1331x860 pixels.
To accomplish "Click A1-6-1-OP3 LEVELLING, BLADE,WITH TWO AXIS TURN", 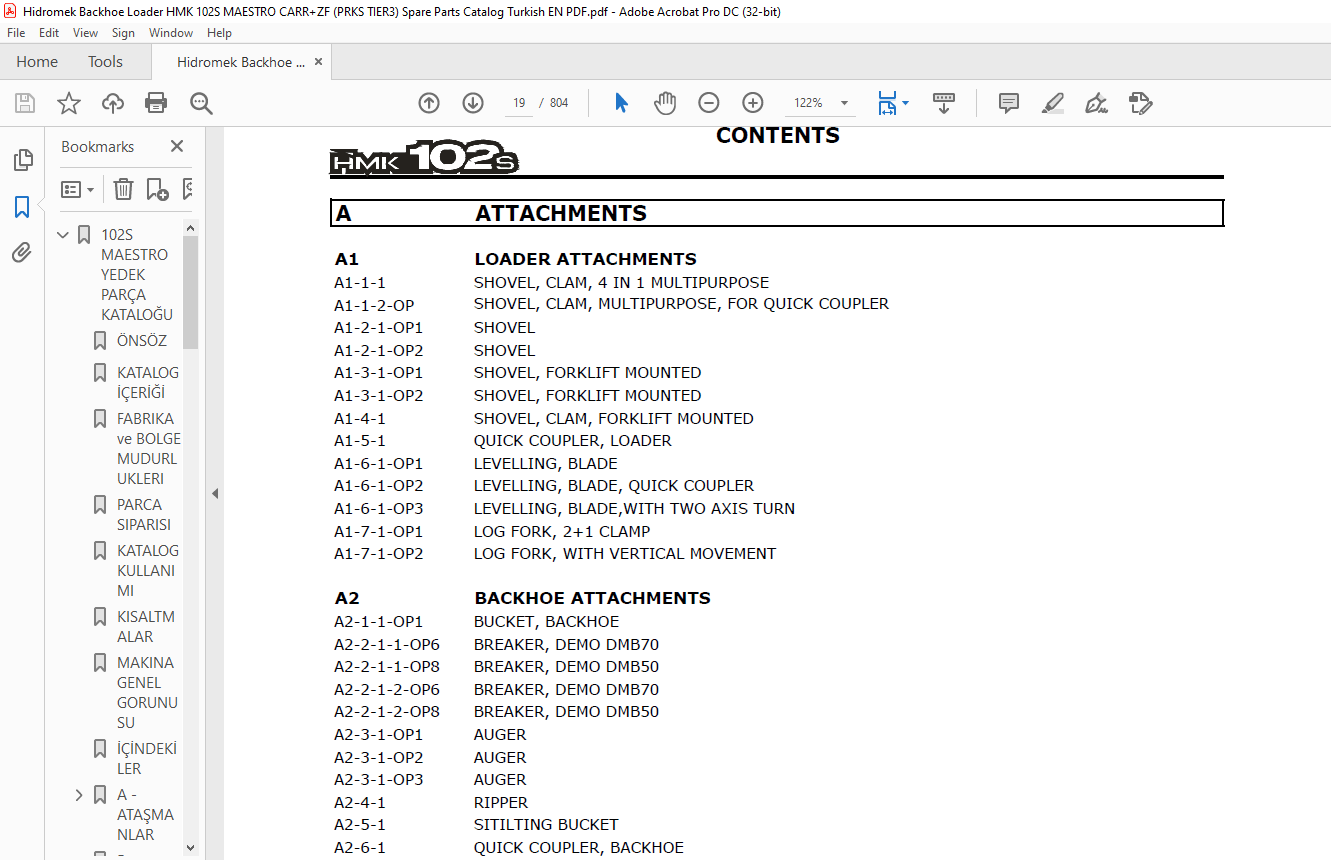I will pos(565,509).
